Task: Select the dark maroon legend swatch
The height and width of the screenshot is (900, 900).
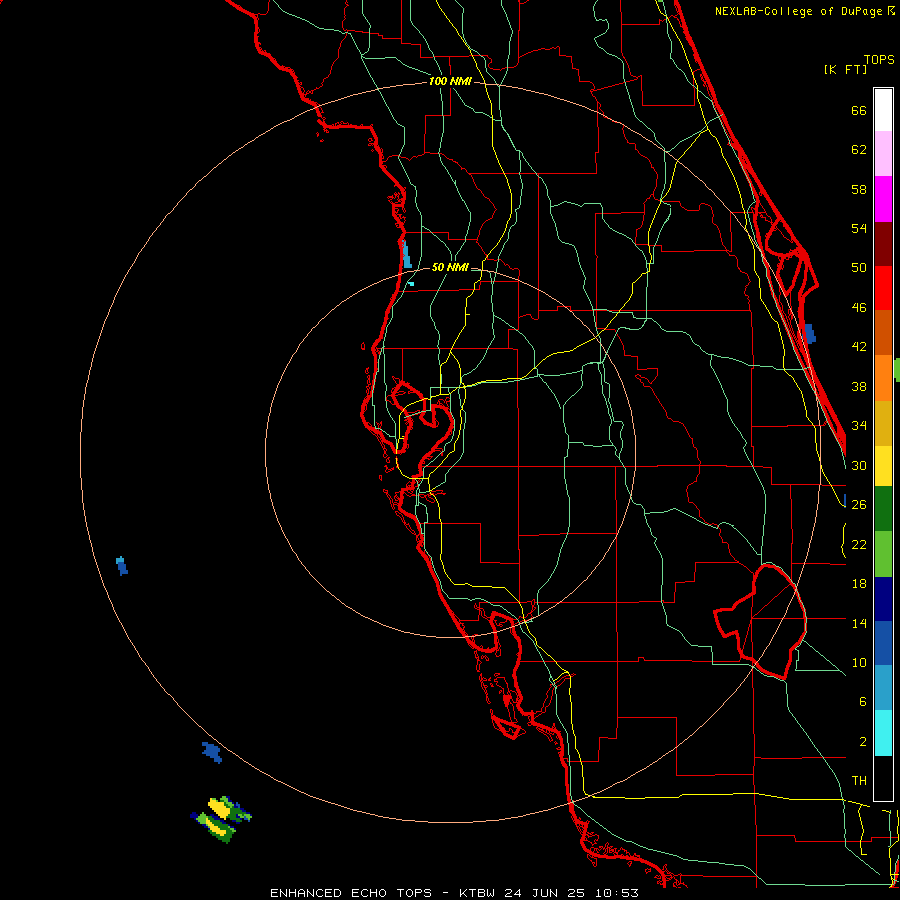Action: coord(883,243)
